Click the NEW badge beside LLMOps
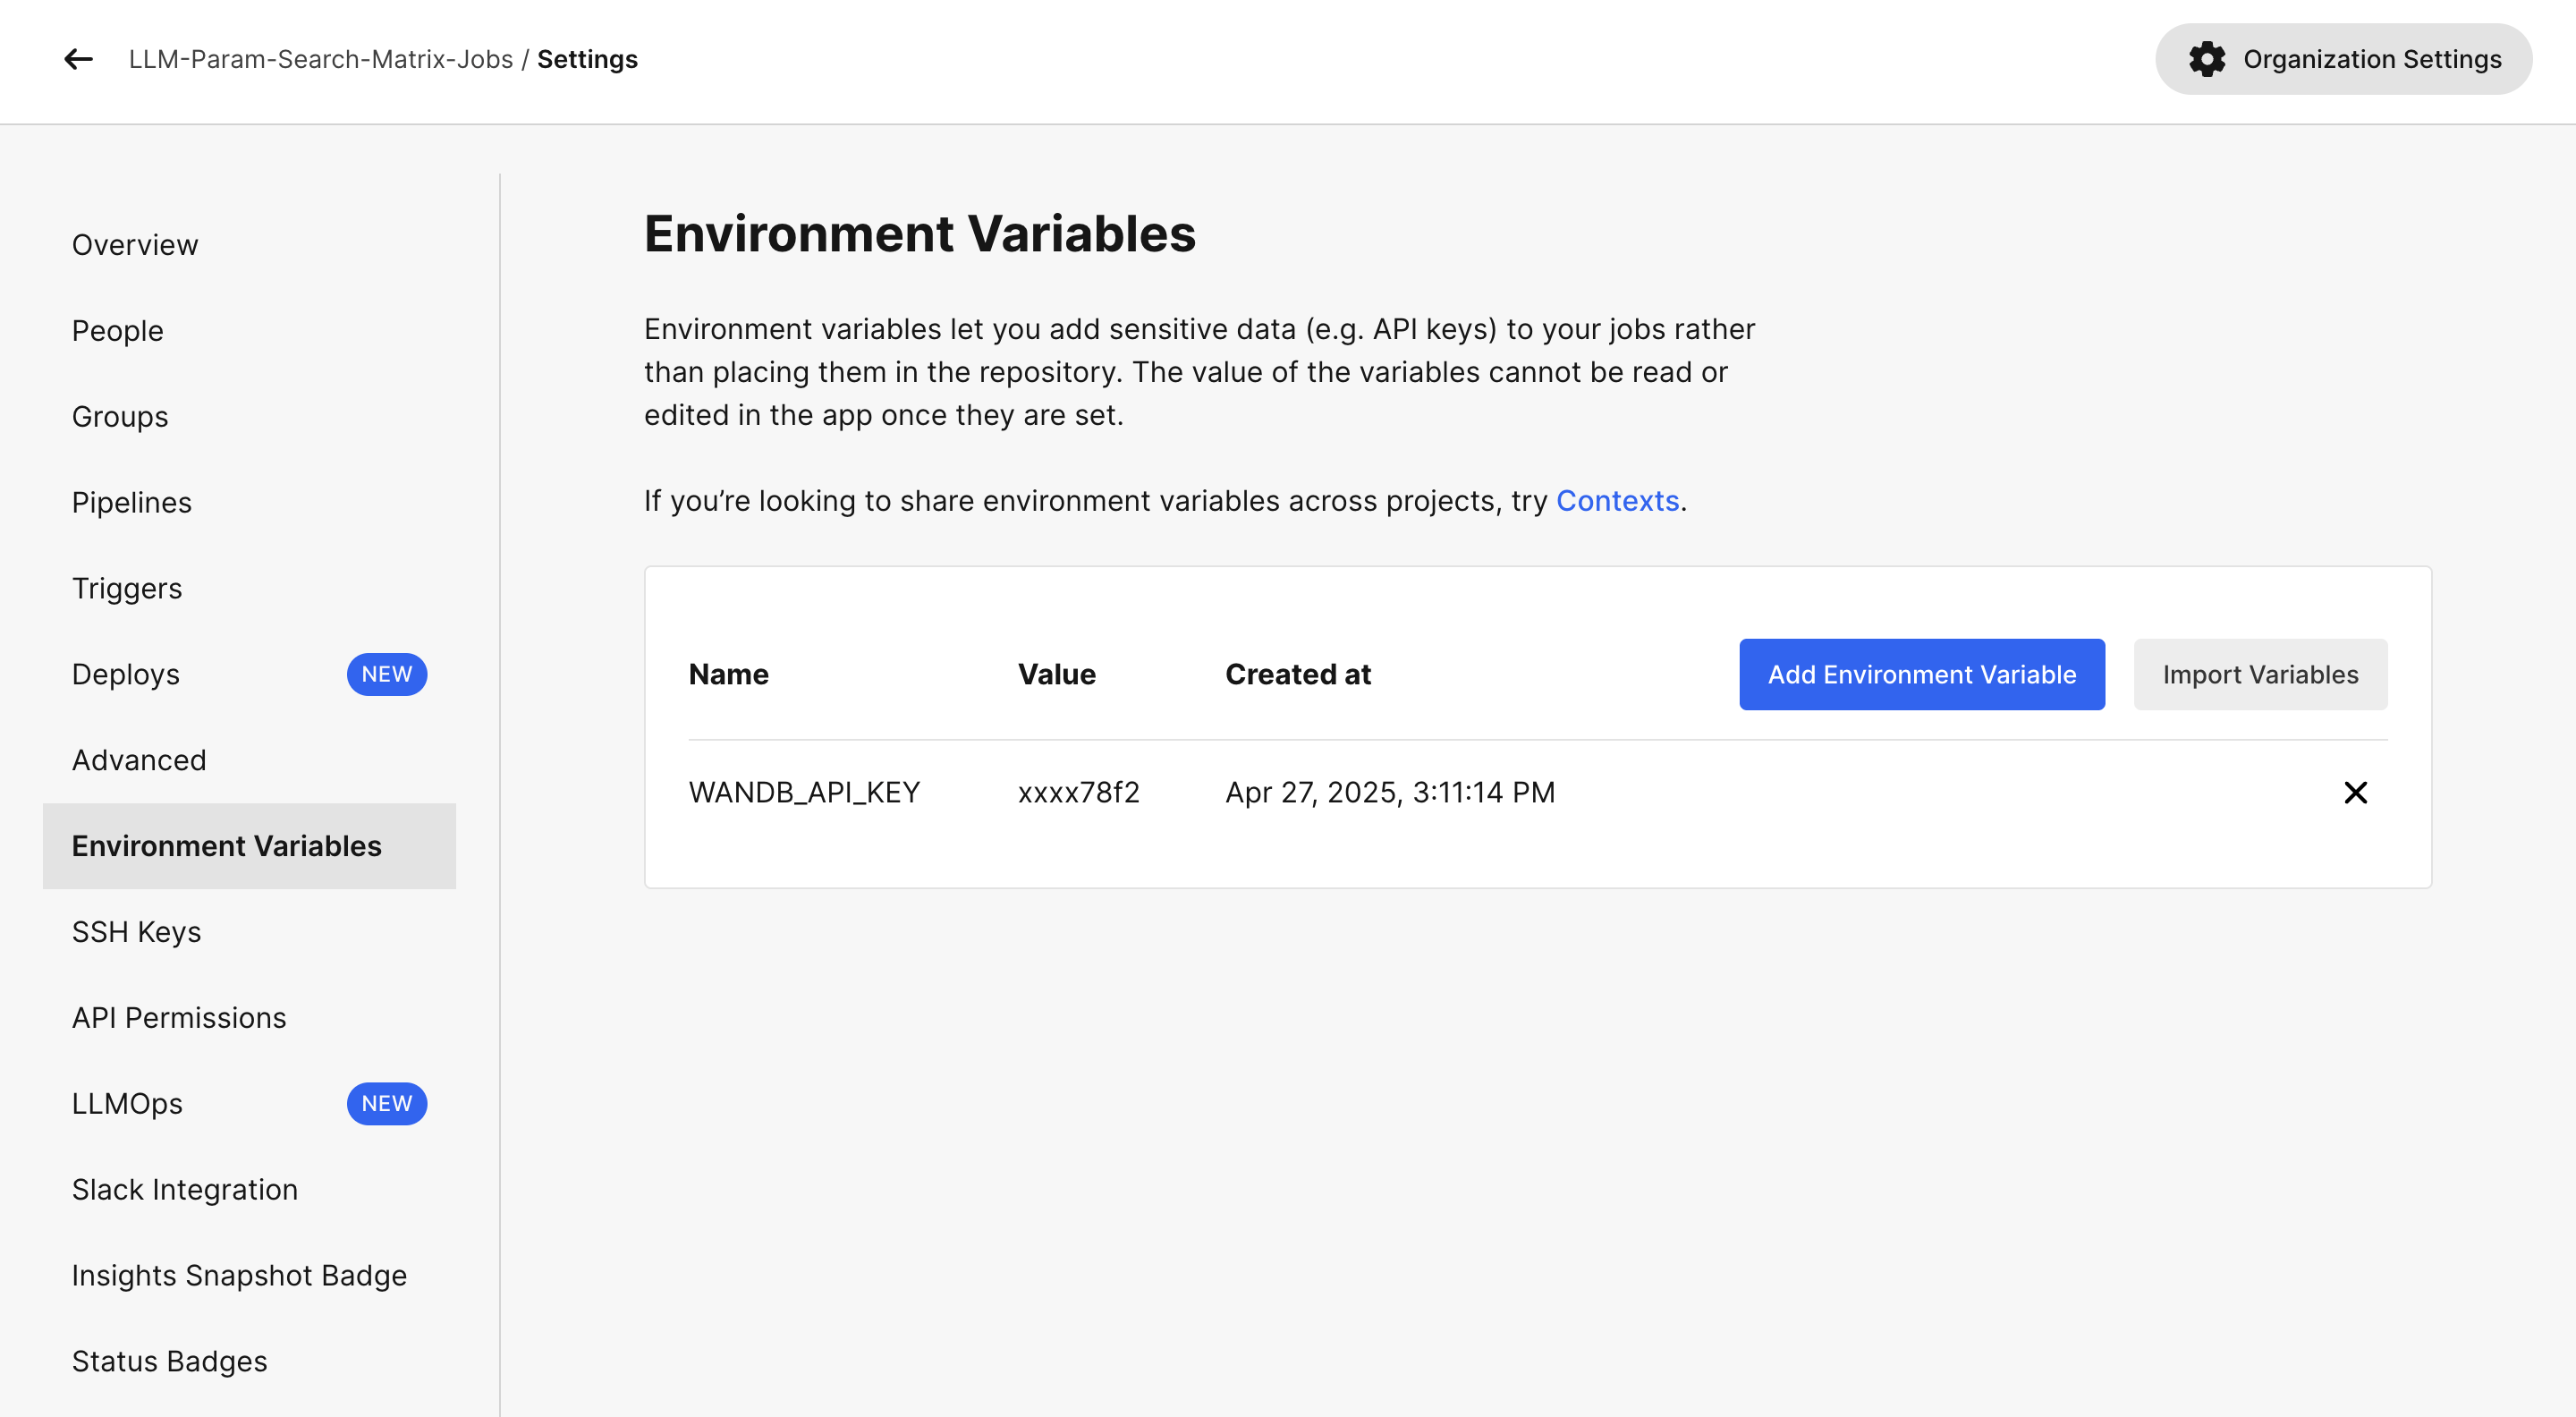Screen dimensions: 2576x1417 tap(387, 1104)
